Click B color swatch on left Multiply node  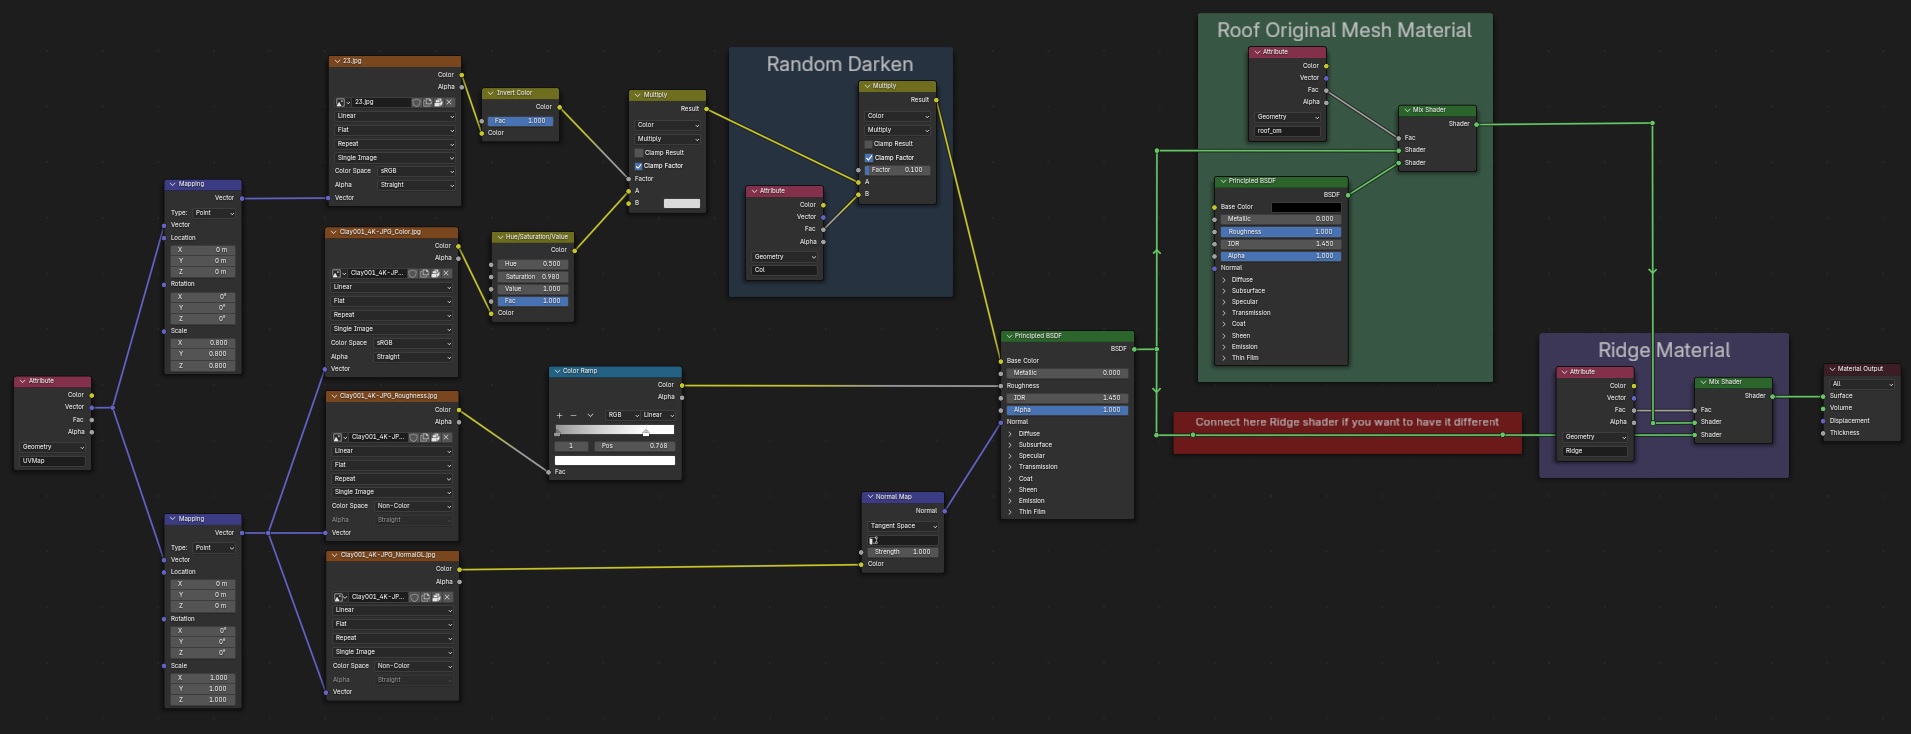682,203
